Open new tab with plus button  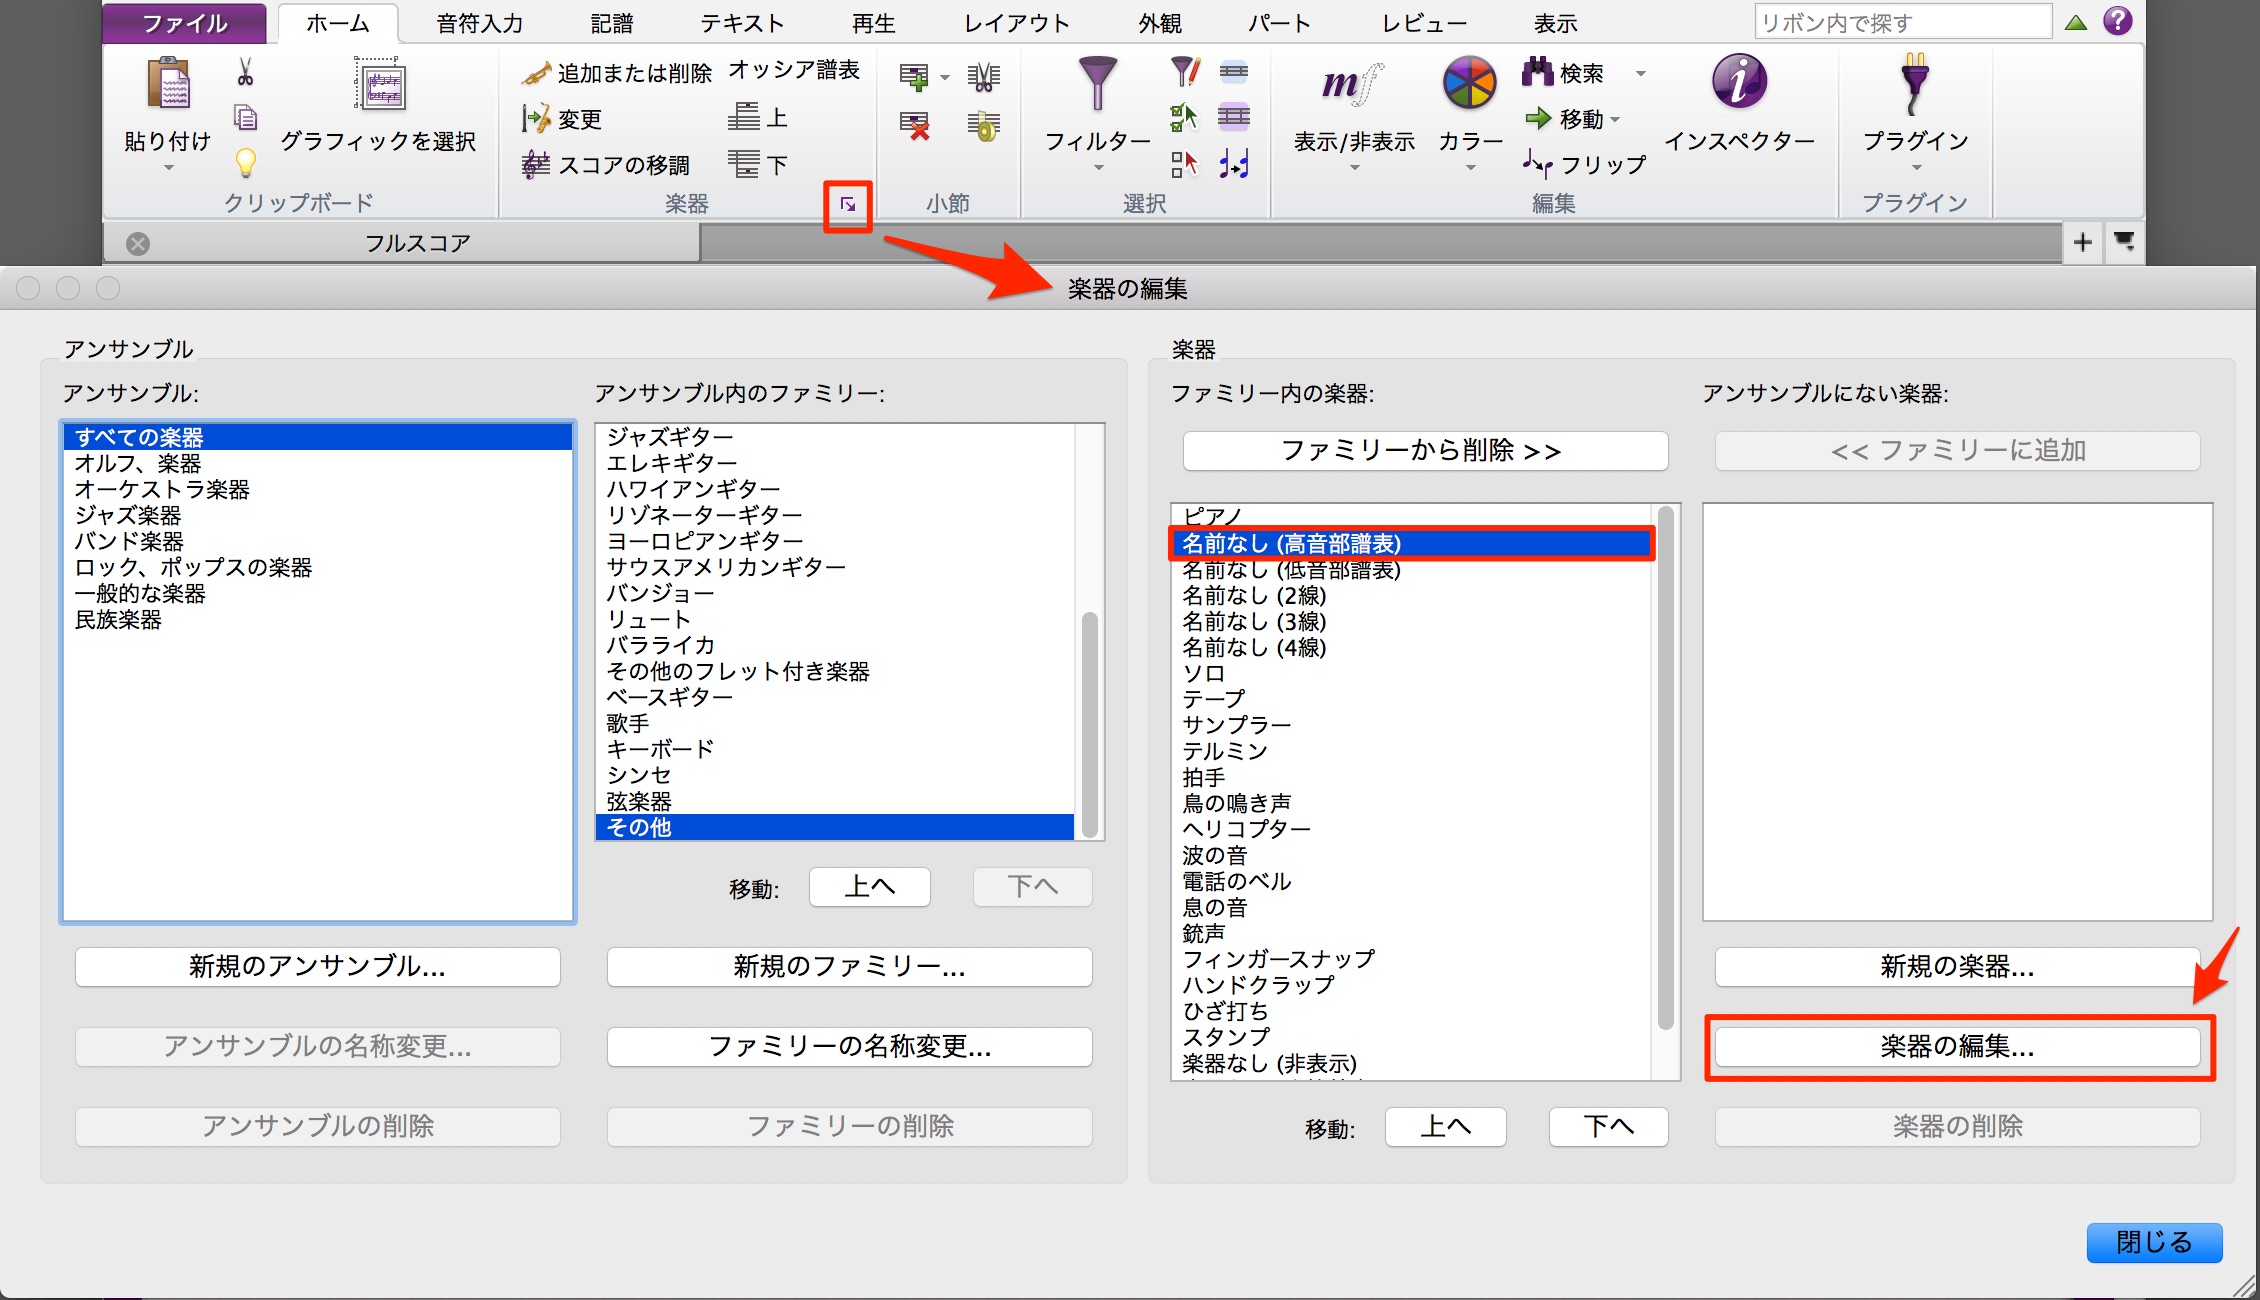(x=2083, y=242)
